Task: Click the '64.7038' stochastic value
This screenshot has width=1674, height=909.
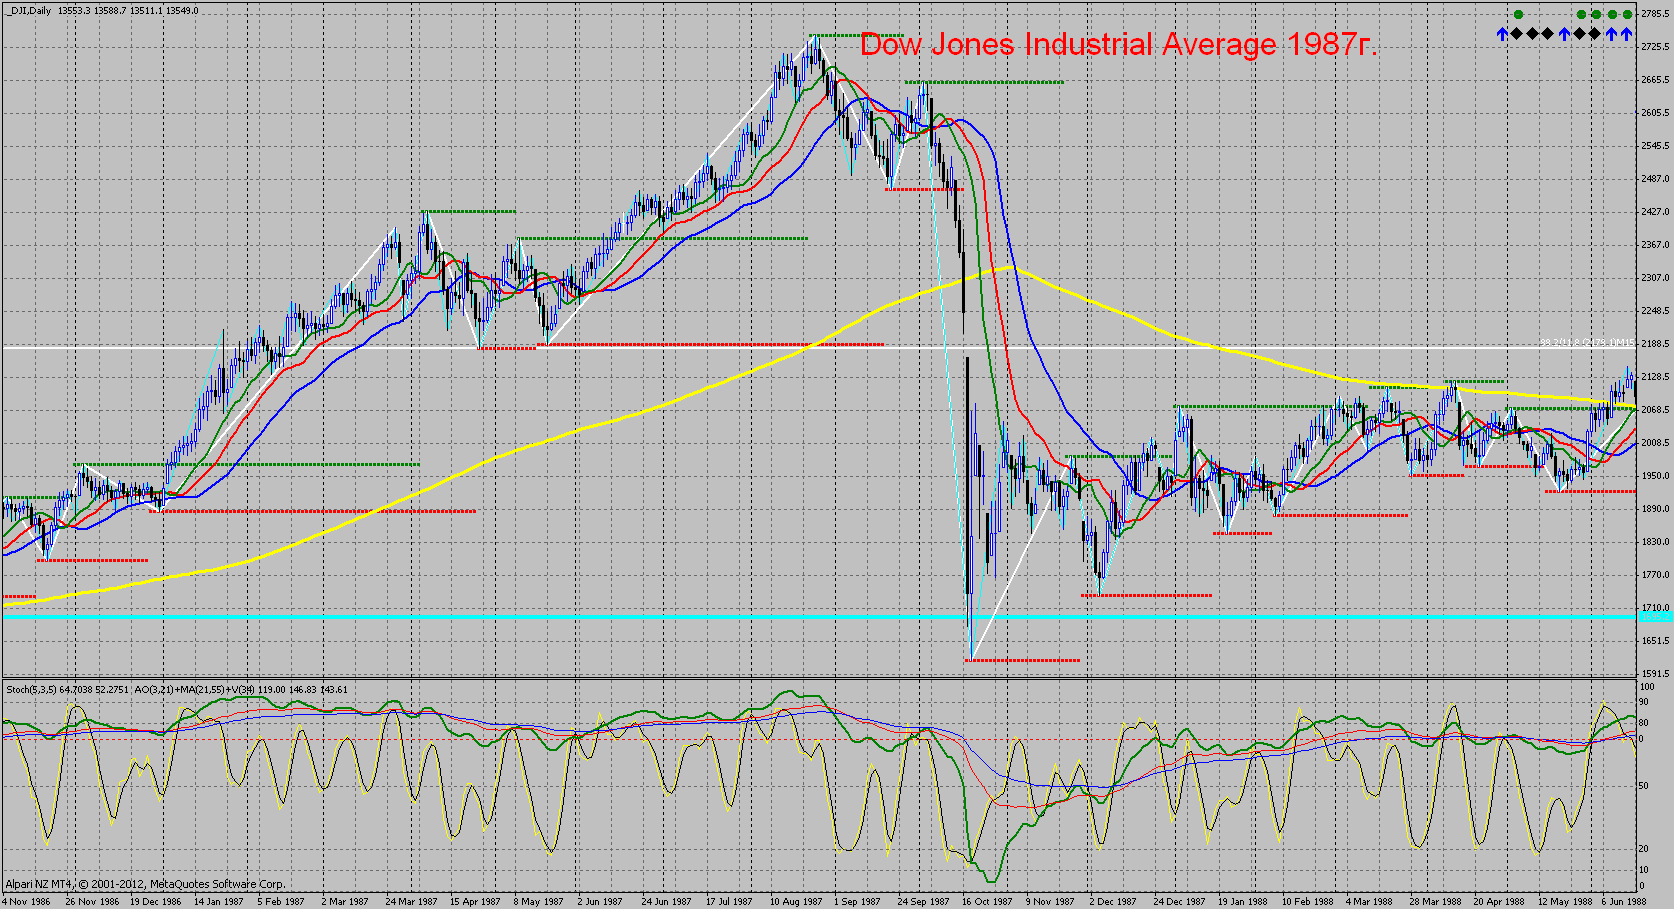Action: click(77, 690)
